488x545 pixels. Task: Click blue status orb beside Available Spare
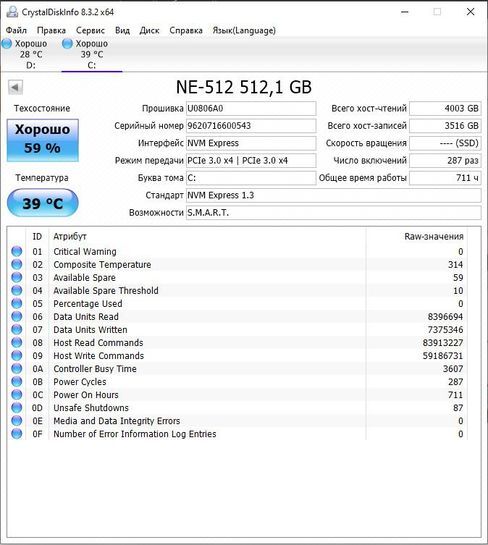(x=16, y=277)
